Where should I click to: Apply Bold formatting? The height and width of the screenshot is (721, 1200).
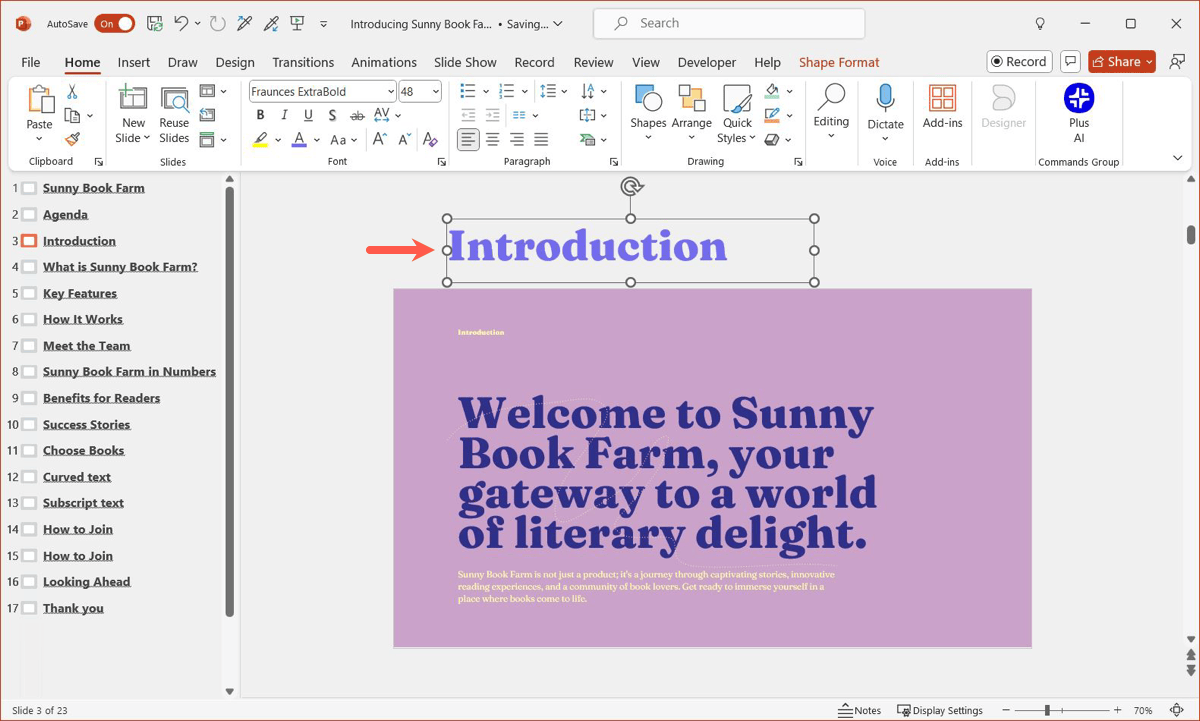point(260,115)
